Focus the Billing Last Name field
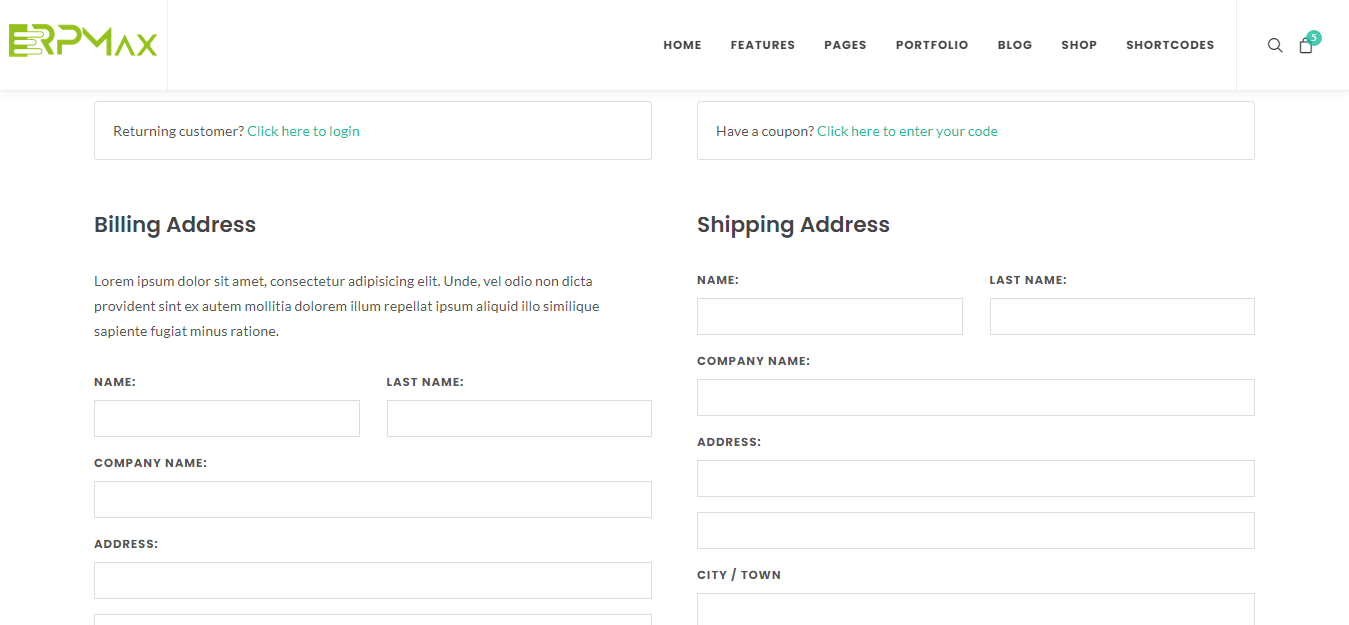The height and width of the screenshot is (625, 1349). tap(519, 419)
